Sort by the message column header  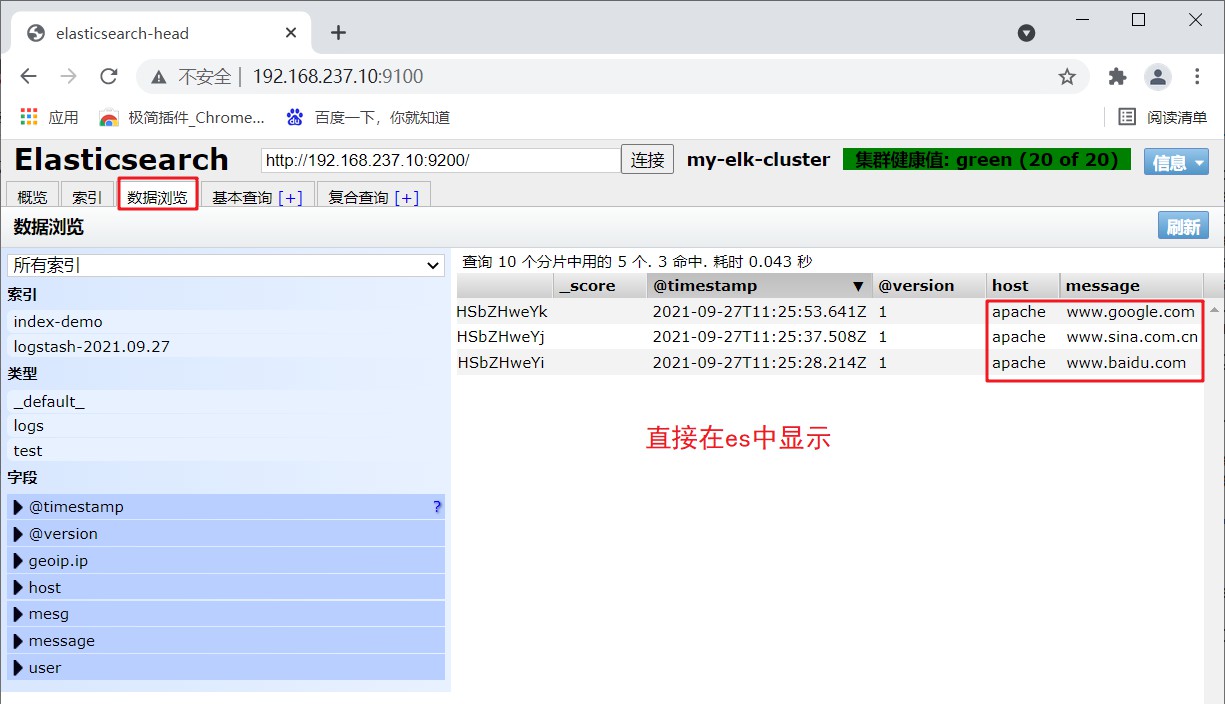(x=1131, y=286)
